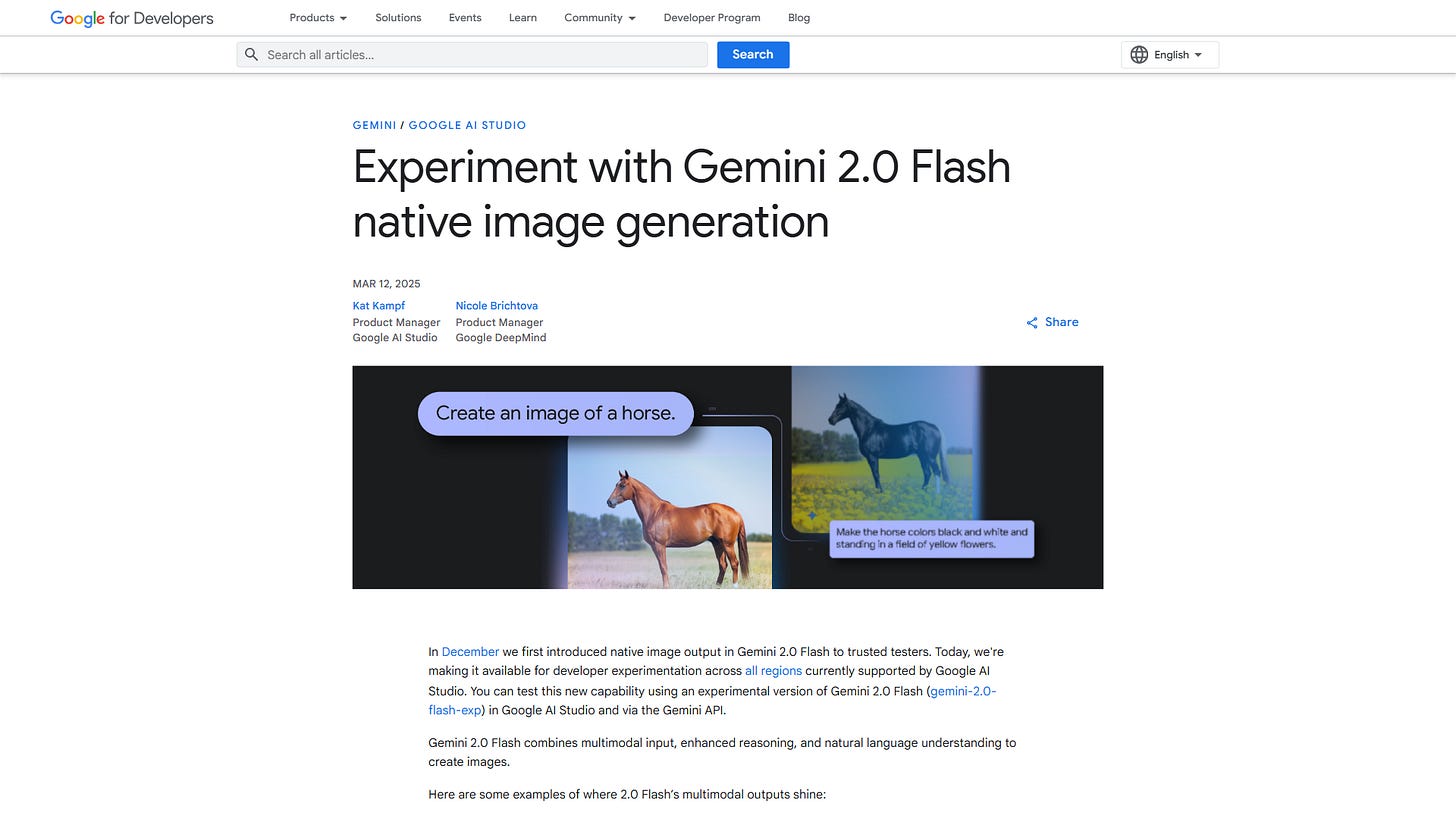Click the horse hero banner image

pos(728,477)
